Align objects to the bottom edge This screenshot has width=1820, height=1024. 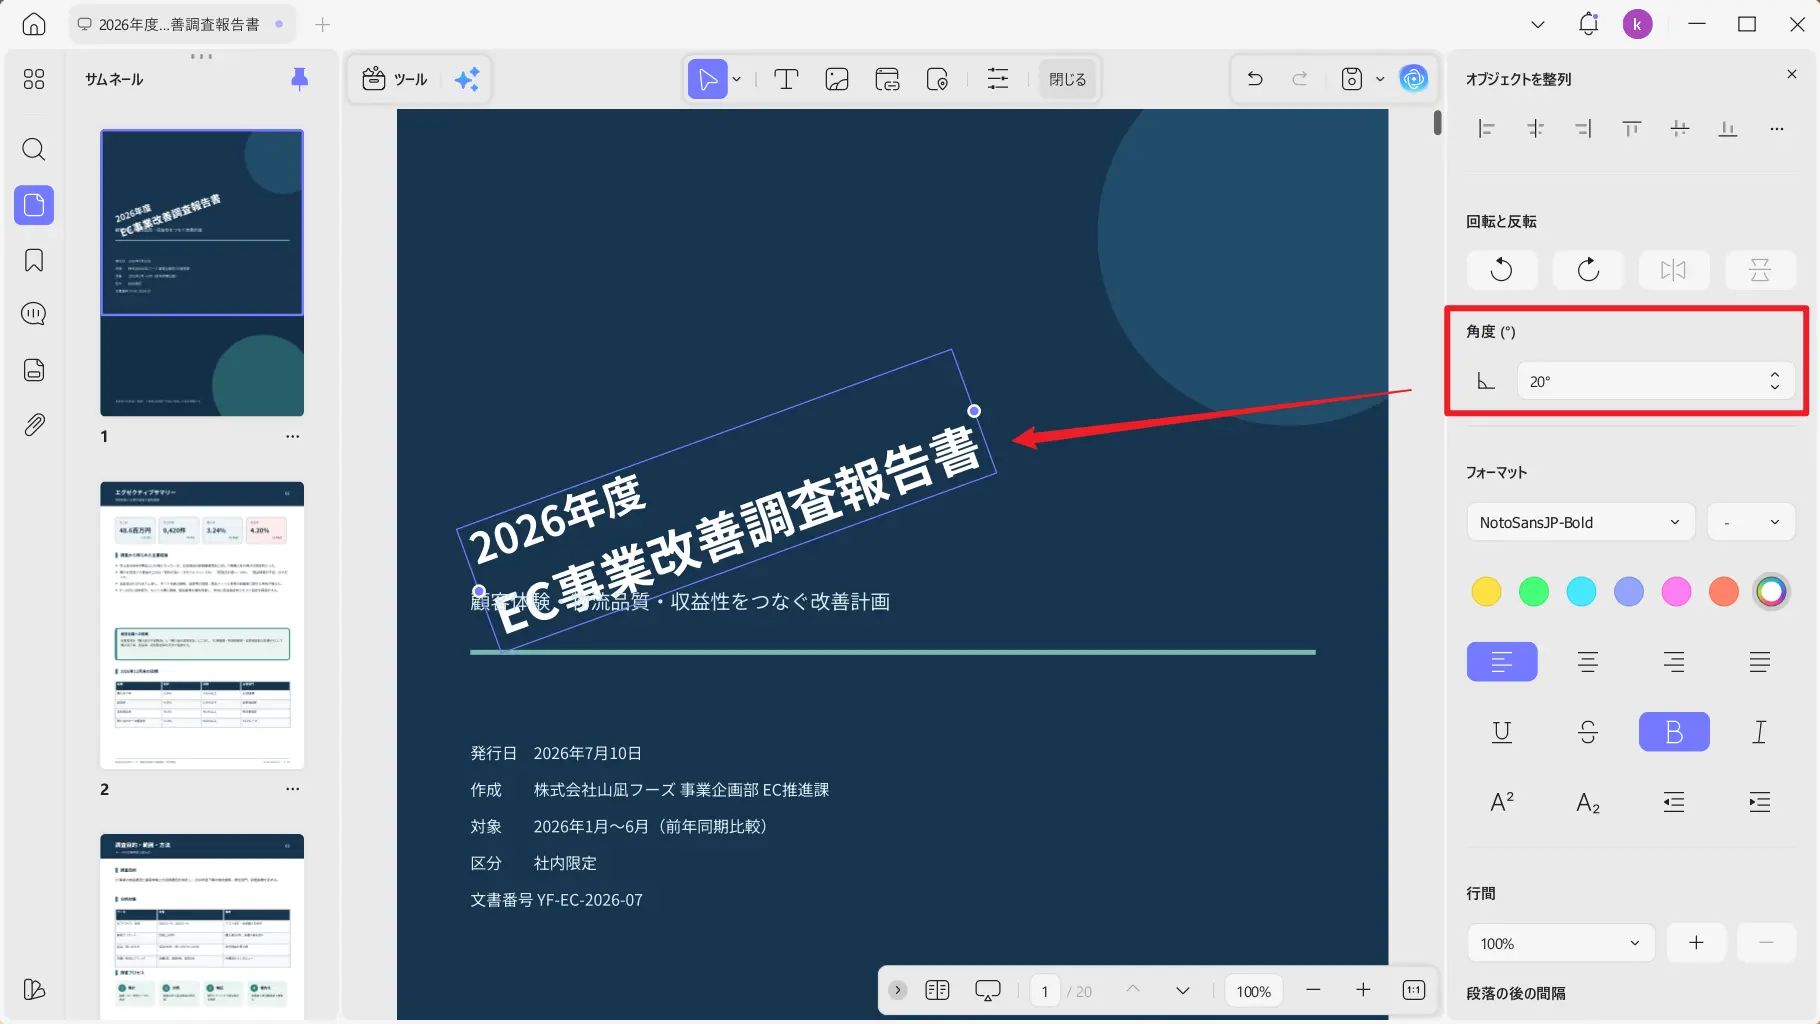coord(1728,129)
